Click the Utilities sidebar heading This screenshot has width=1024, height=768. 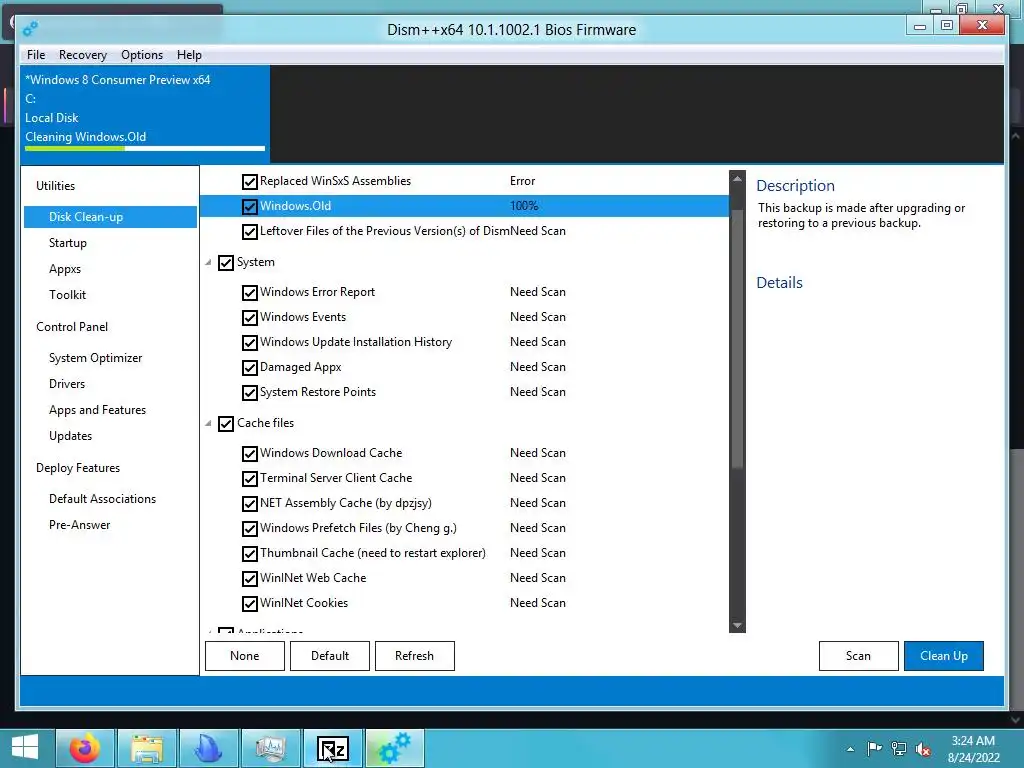(x=56, y=186)
